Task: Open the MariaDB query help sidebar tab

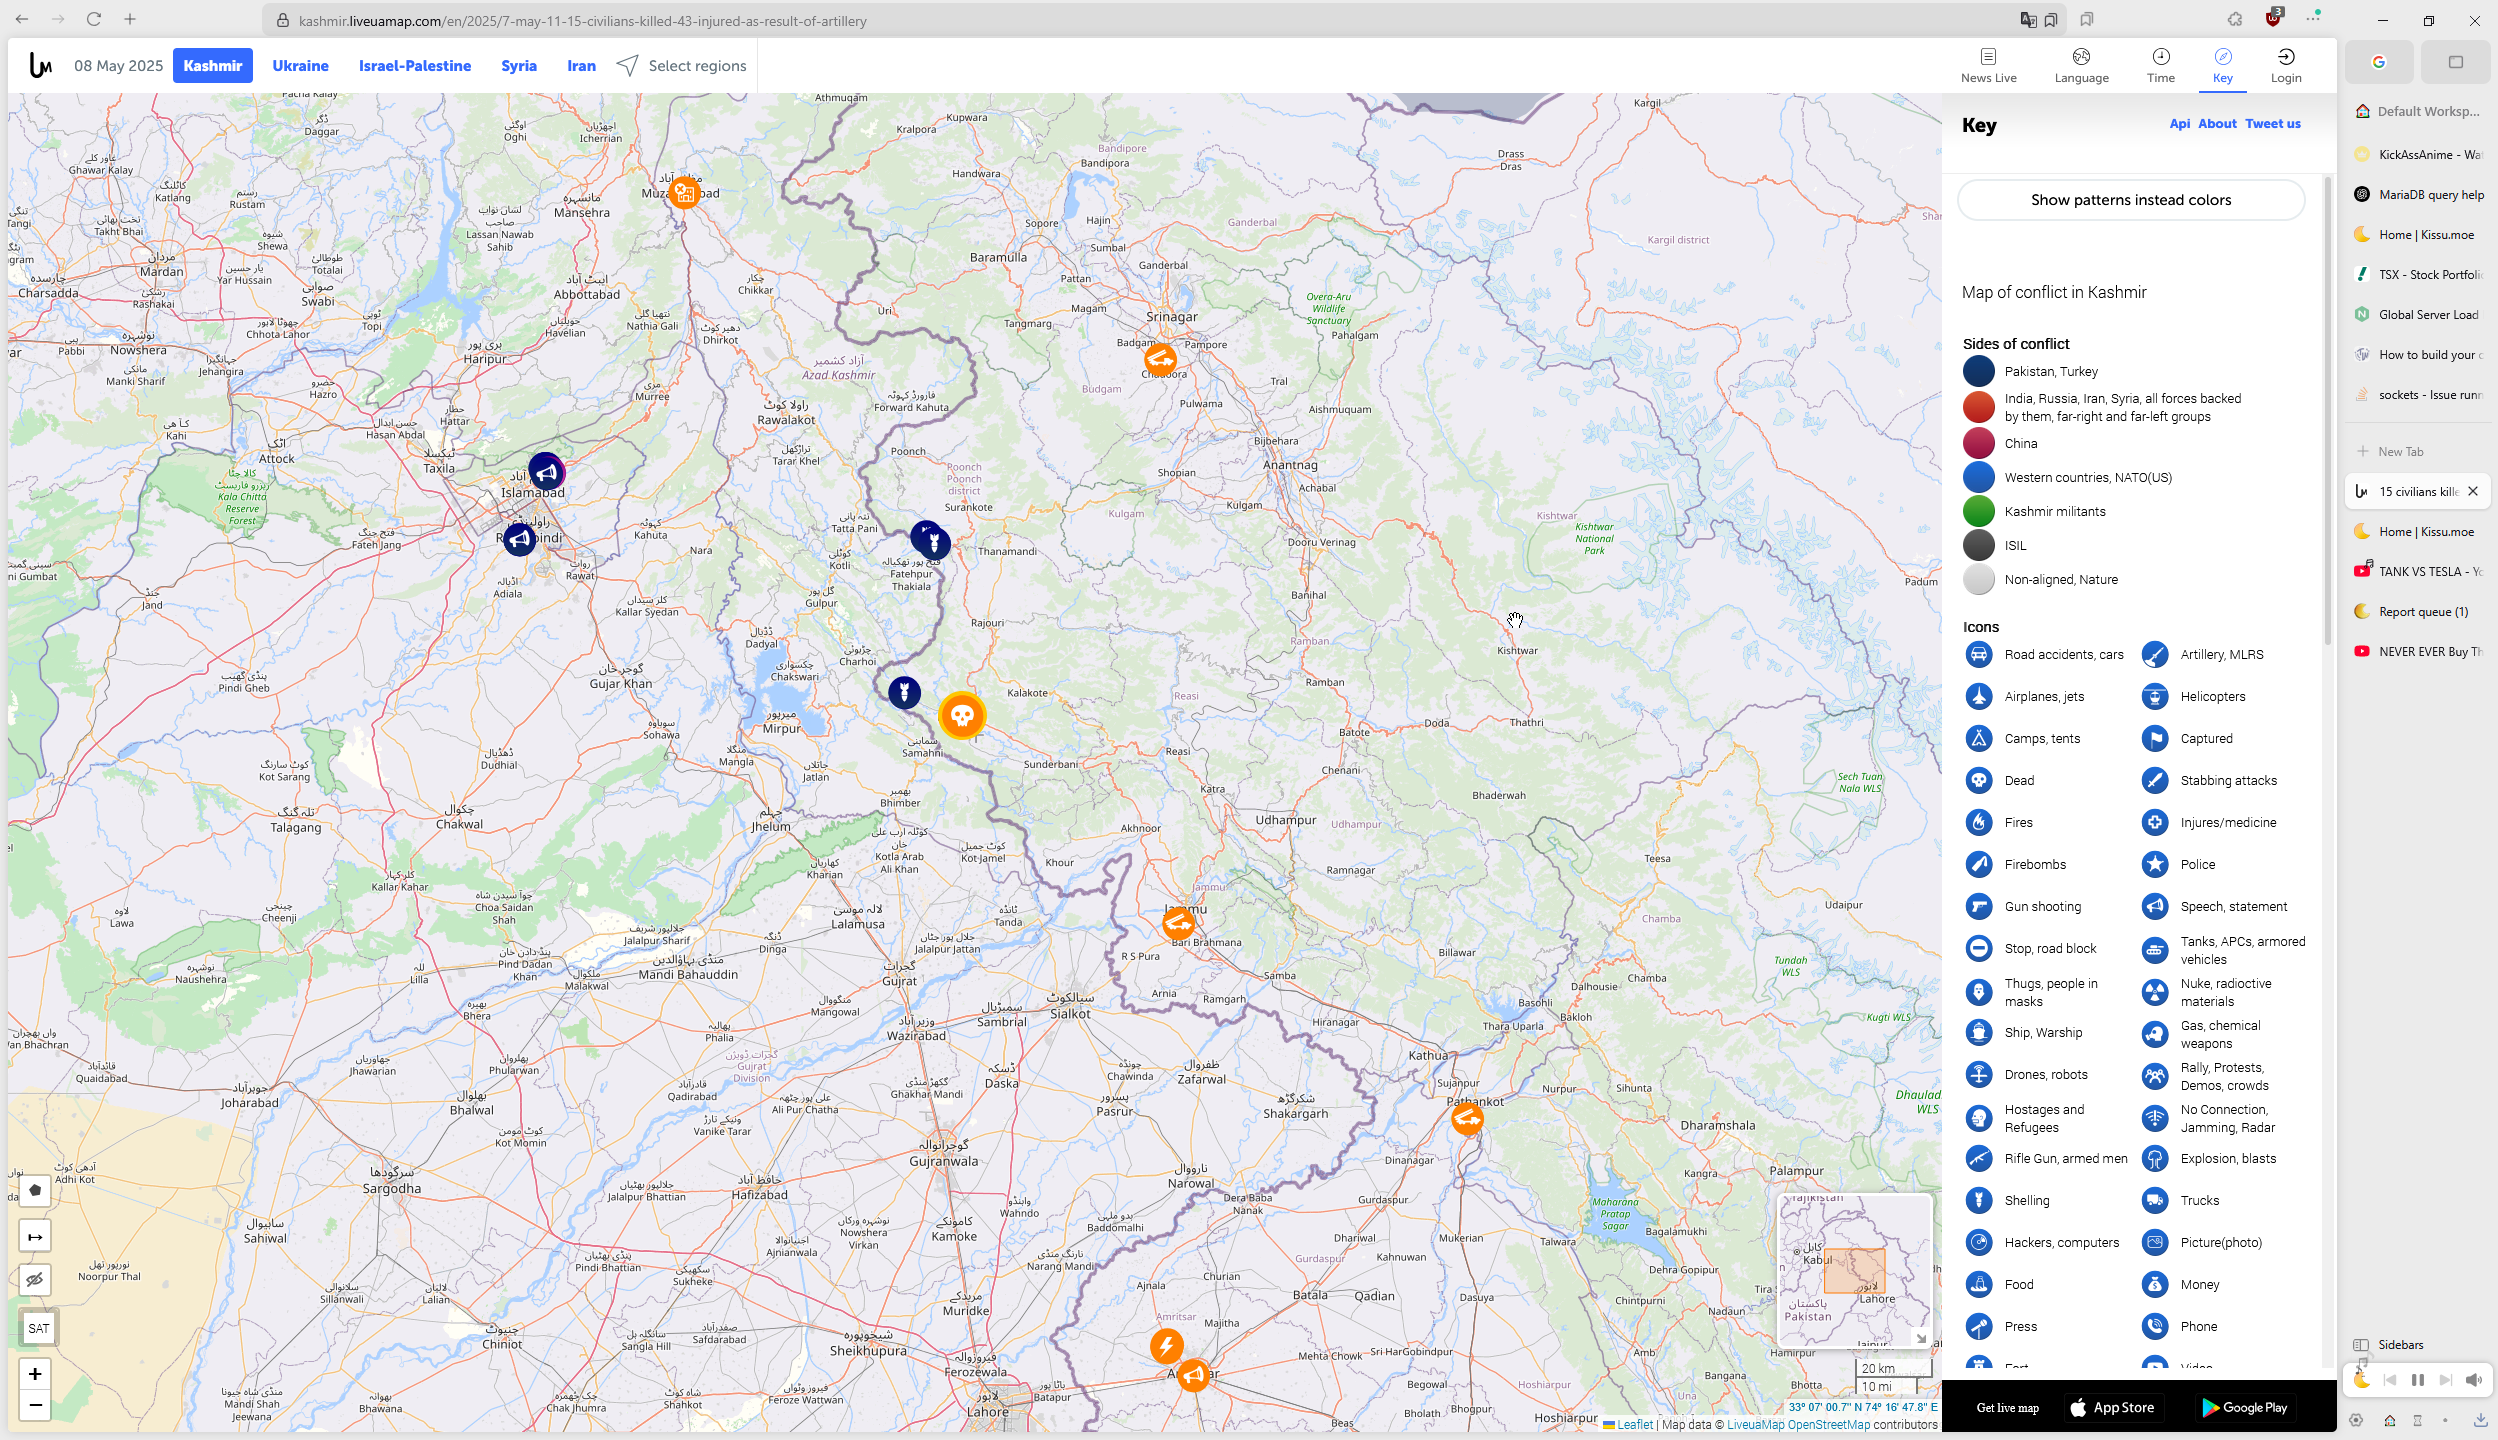Action: [x=2418, y=195]
